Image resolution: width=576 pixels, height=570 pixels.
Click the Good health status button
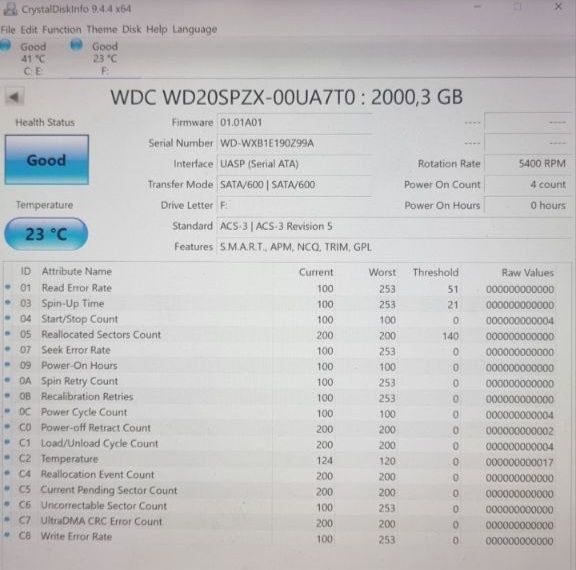pyautogui.click(x=47, y=160)
